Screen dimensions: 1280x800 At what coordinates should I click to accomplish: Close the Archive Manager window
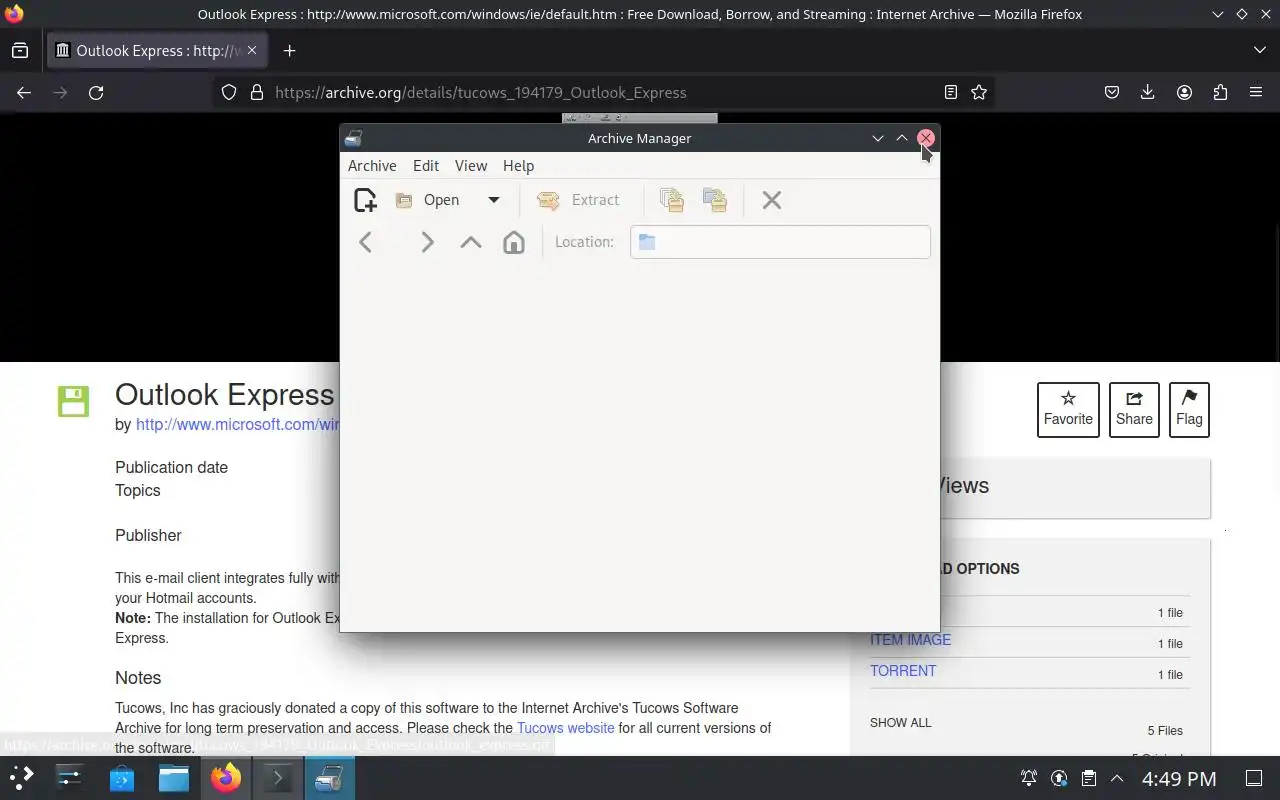pyautogui.click(x=926, y=138)
